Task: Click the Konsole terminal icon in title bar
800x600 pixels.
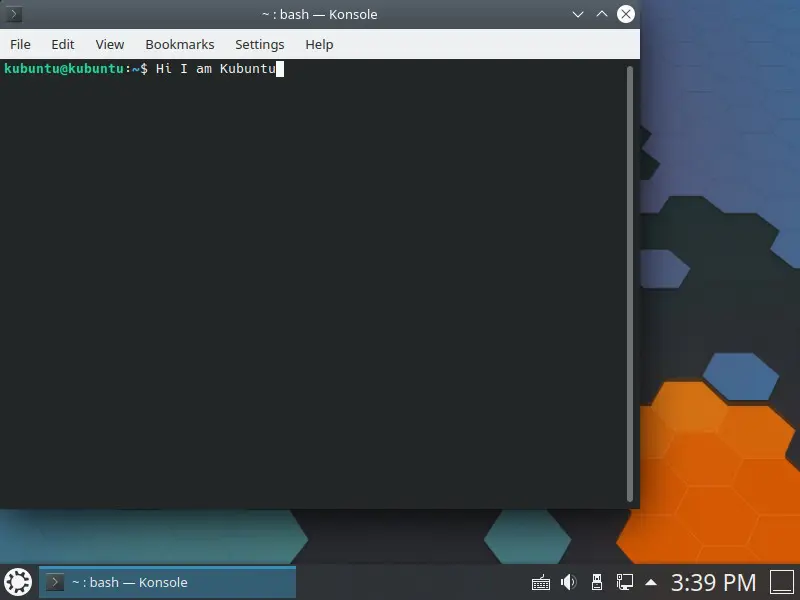Action: [14, 14]
